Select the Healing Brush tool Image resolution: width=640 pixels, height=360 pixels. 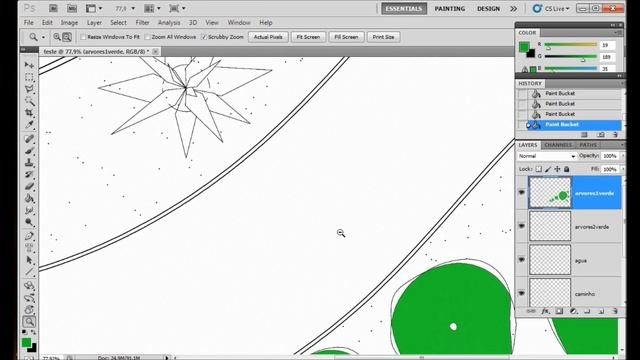tap(29, 139)
